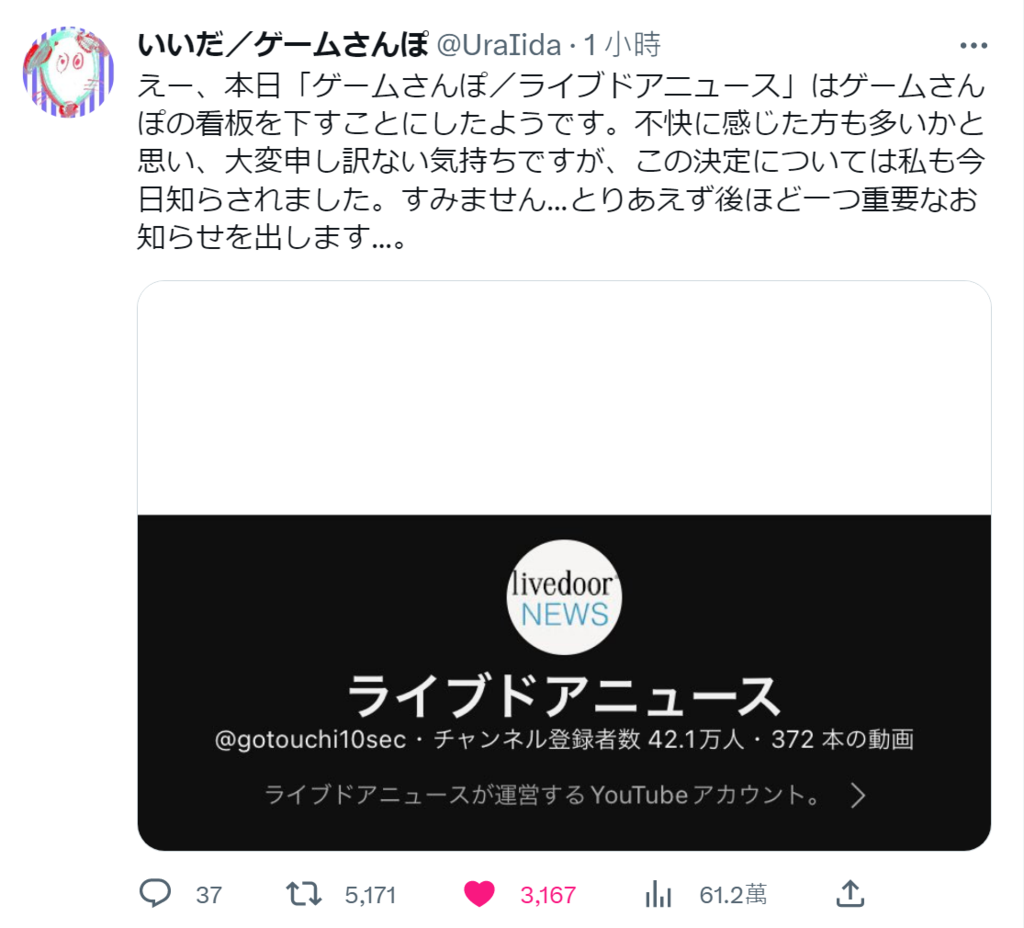This screenshot has height=928, width=1024.
Task: Open the view analytics bar chart icon
Action: point(658,893)
